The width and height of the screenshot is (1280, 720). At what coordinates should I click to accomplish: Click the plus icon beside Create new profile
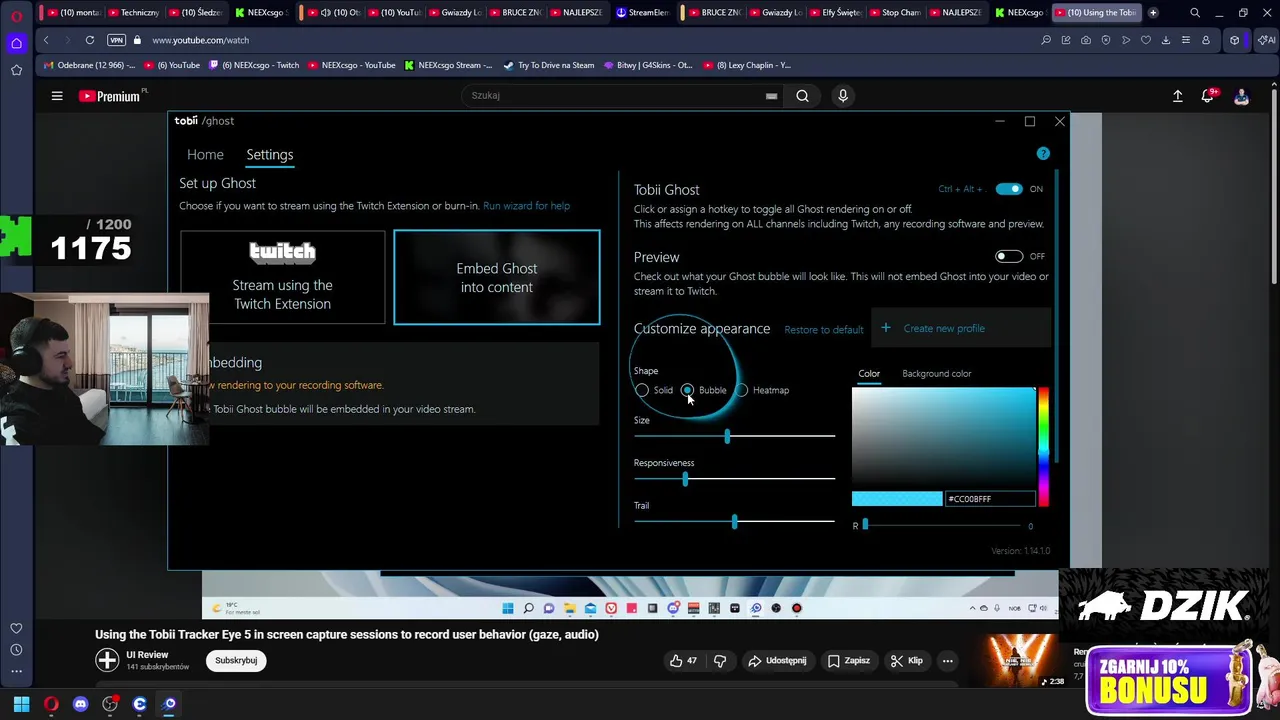885,328
